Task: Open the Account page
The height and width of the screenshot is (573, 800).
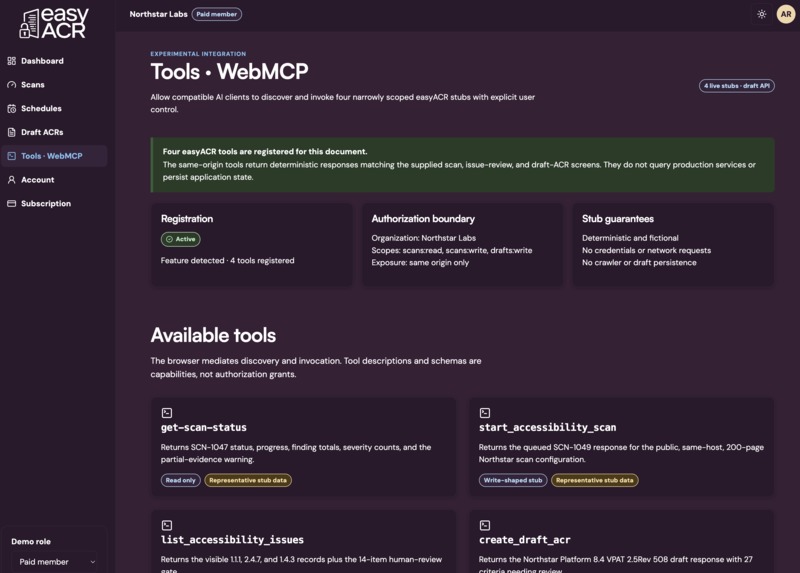Action: (54, 180)
